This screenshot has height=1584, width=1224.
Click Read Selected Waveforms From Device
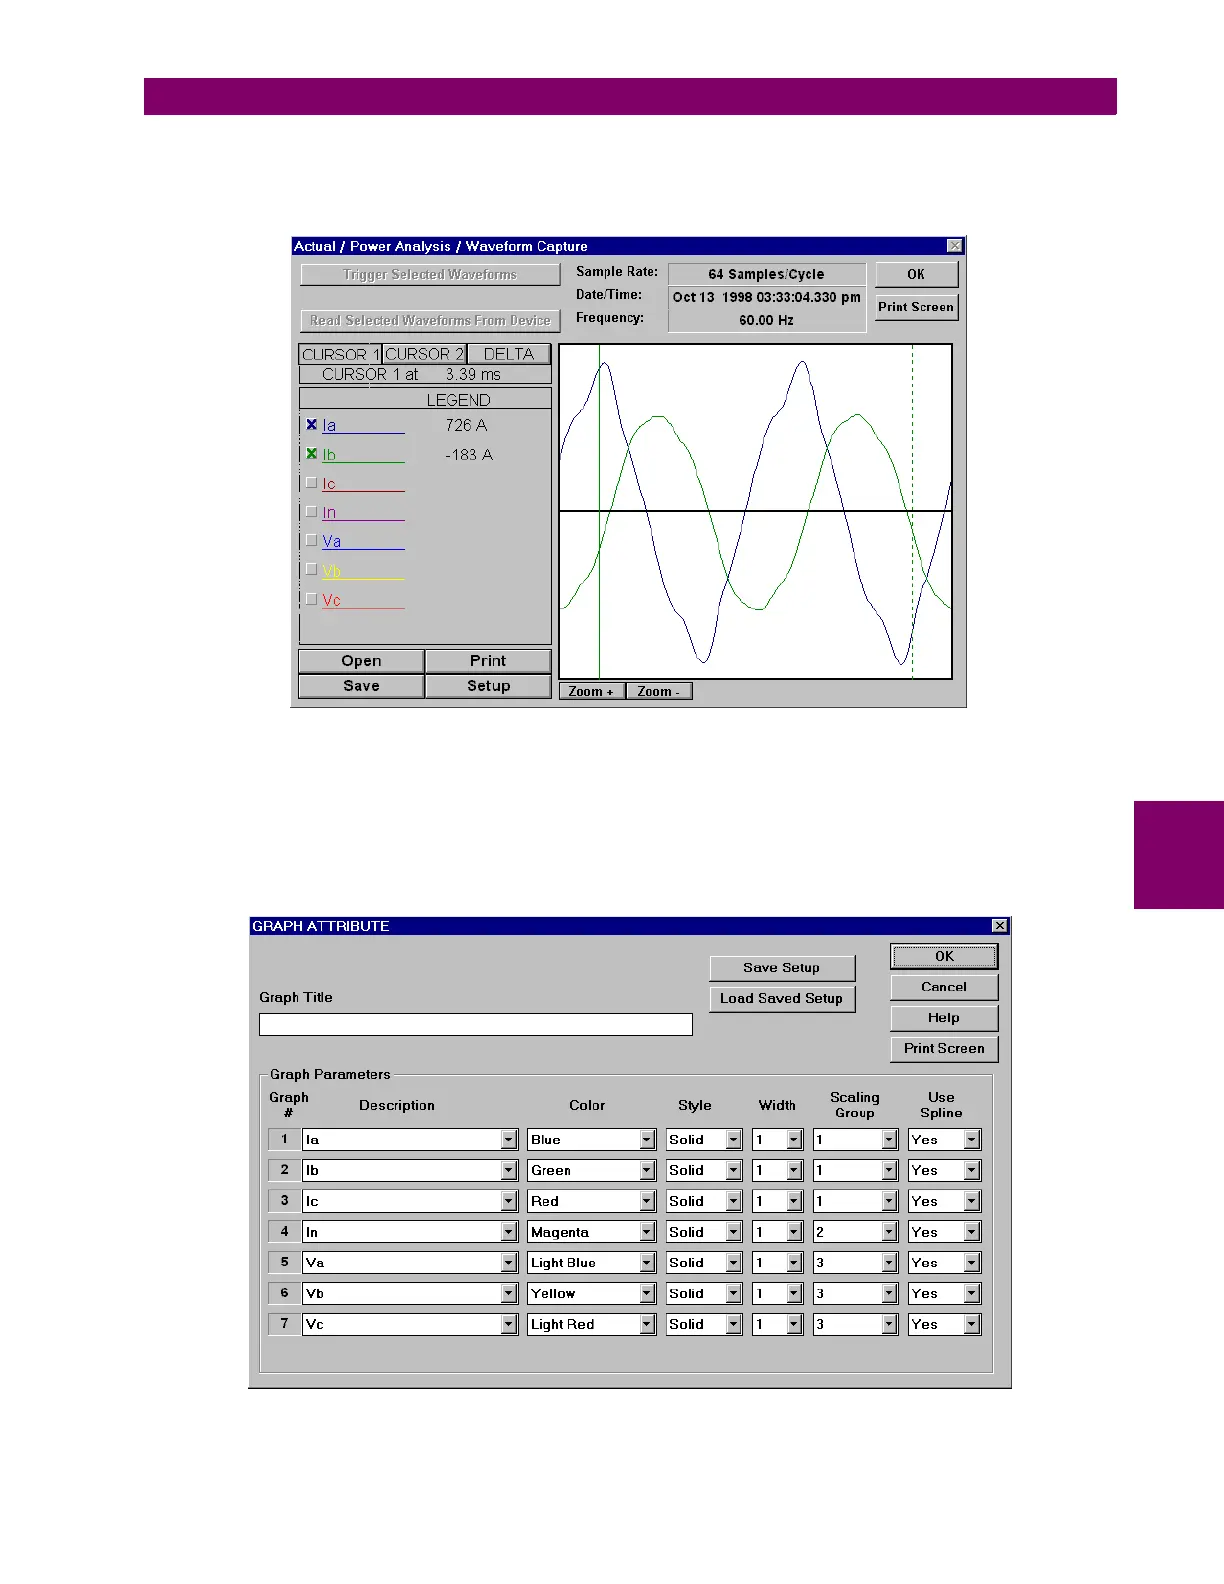click(430, 320)
